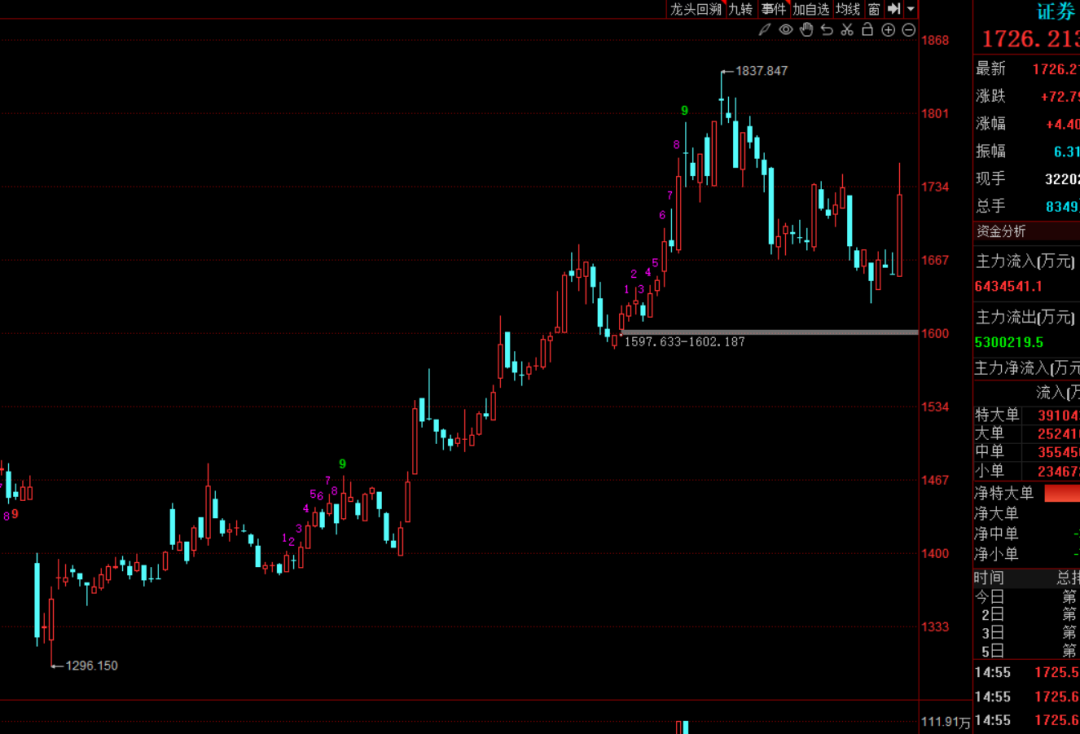Click the red 净特大单 net flow bar
Viewport: 1080px width, 734px height.
click(x=1061, y=493)
